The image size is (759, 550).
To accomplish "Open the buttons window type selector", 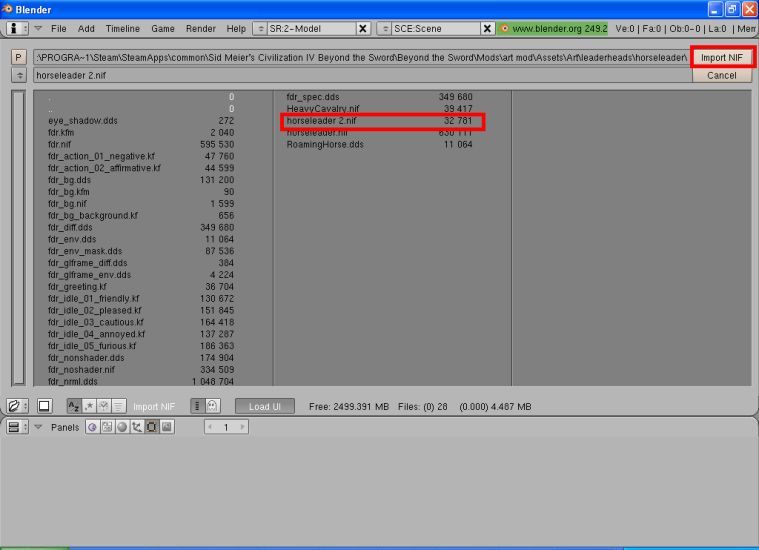I will tap(17, 427).
